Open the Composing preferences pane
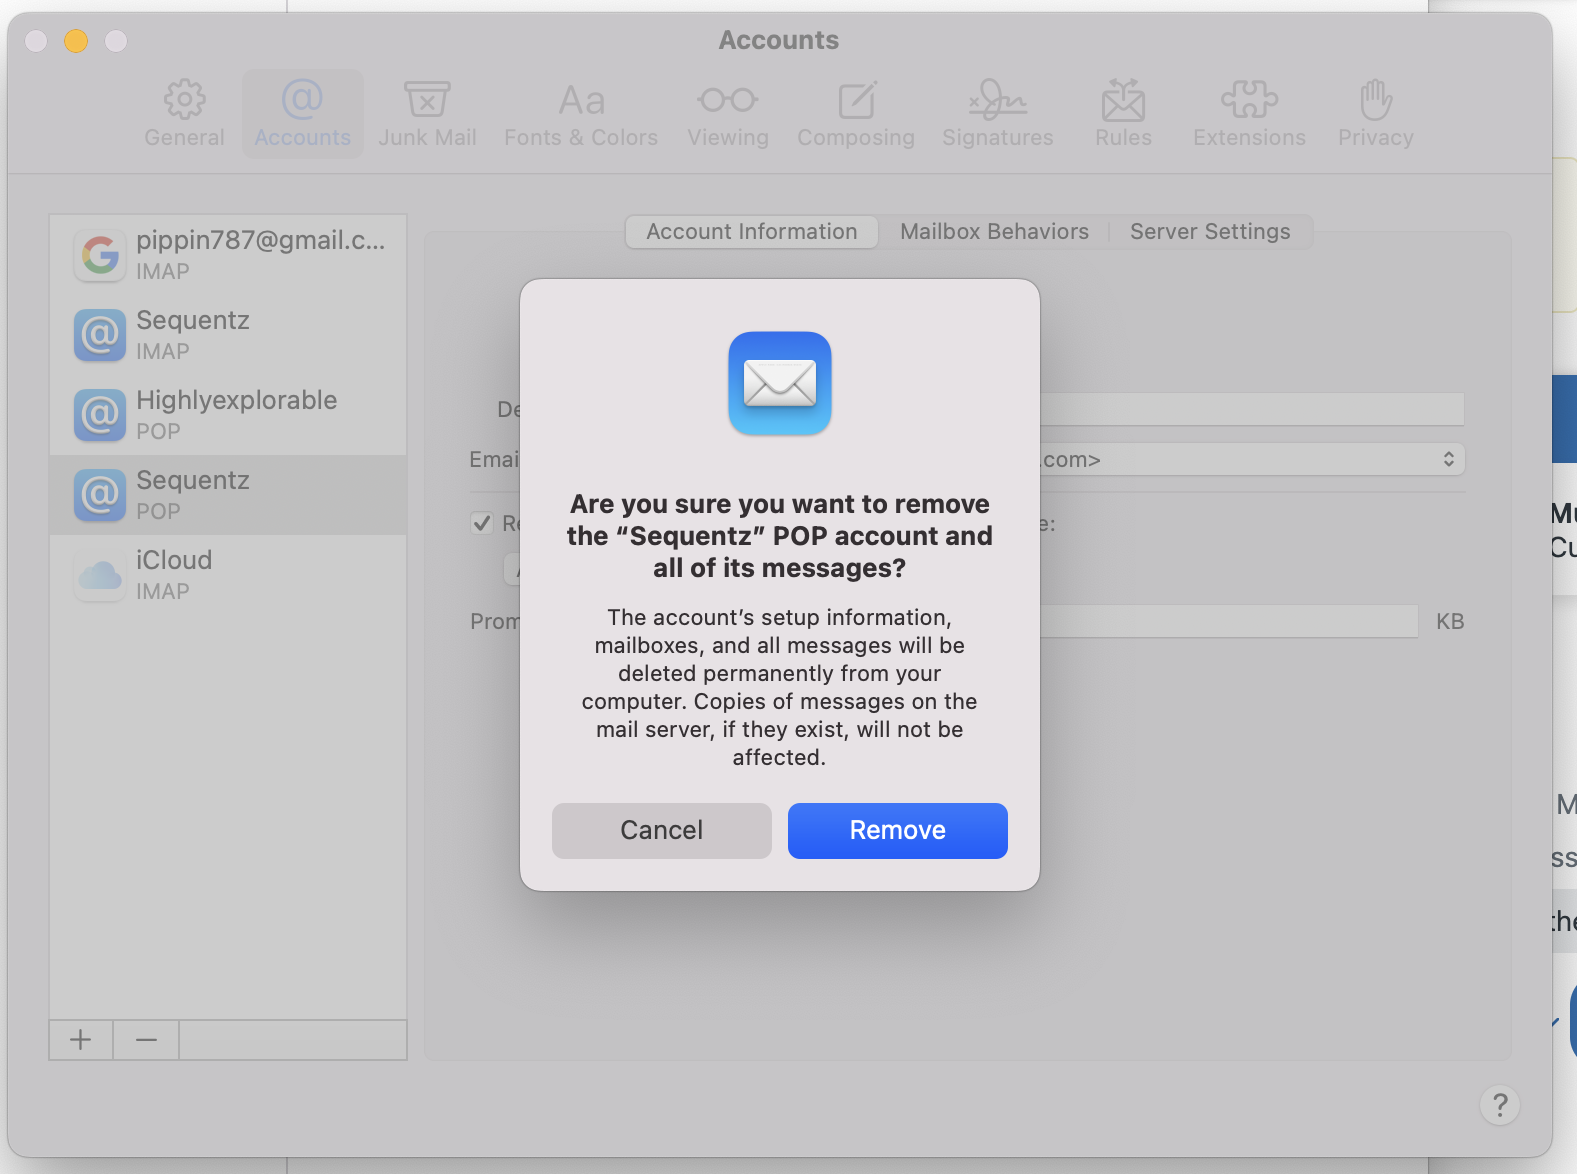The image size is (1577, 1174). (856, 114)
